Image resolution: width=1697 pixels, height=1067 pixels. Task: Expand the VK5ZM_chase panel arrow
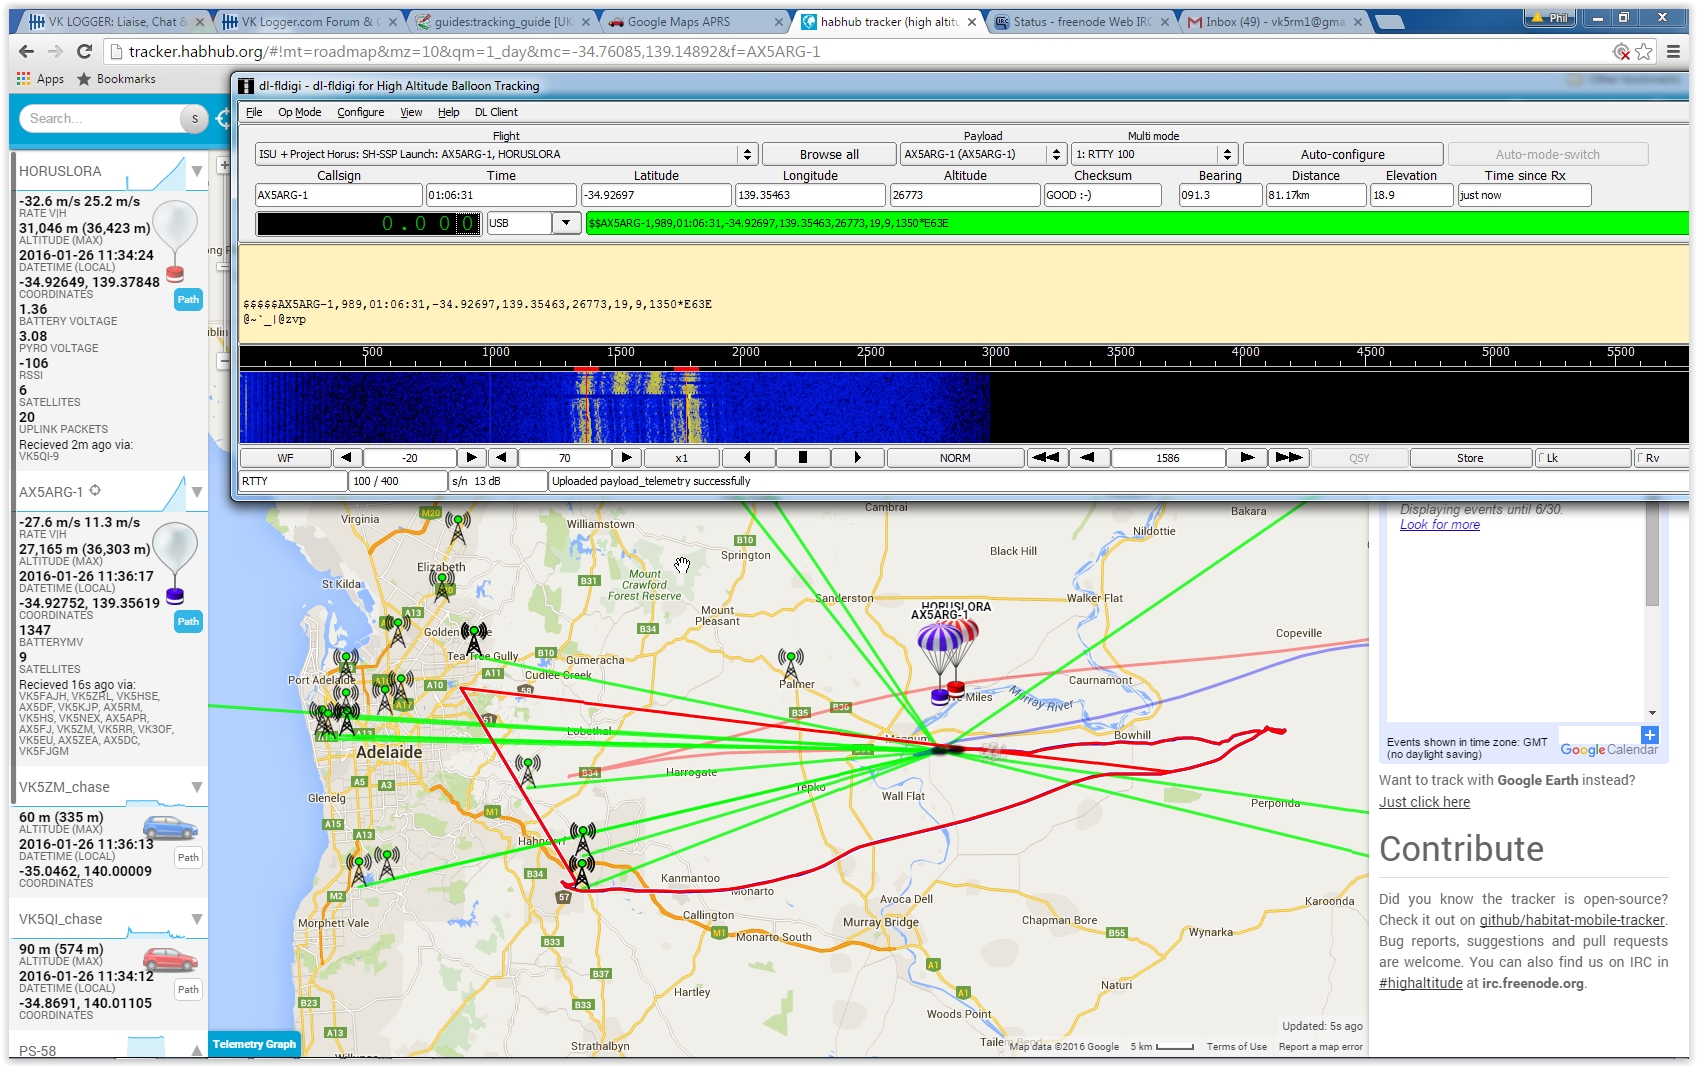[197, 787]
